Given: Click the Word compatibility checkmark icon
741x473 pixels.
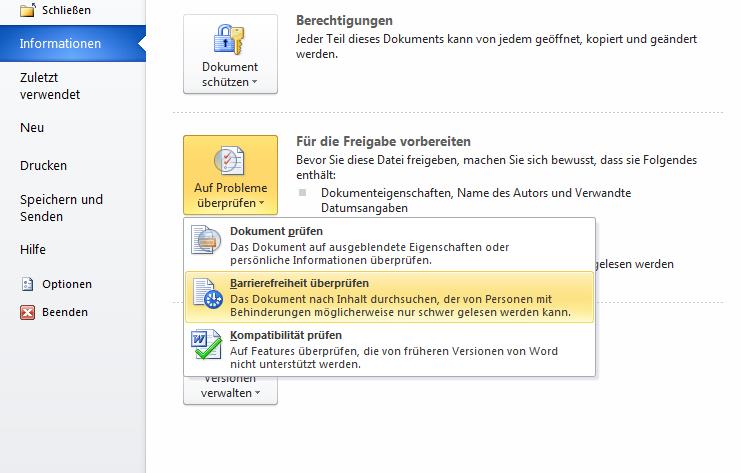Looking at the screenshot, I should point(207,344).
